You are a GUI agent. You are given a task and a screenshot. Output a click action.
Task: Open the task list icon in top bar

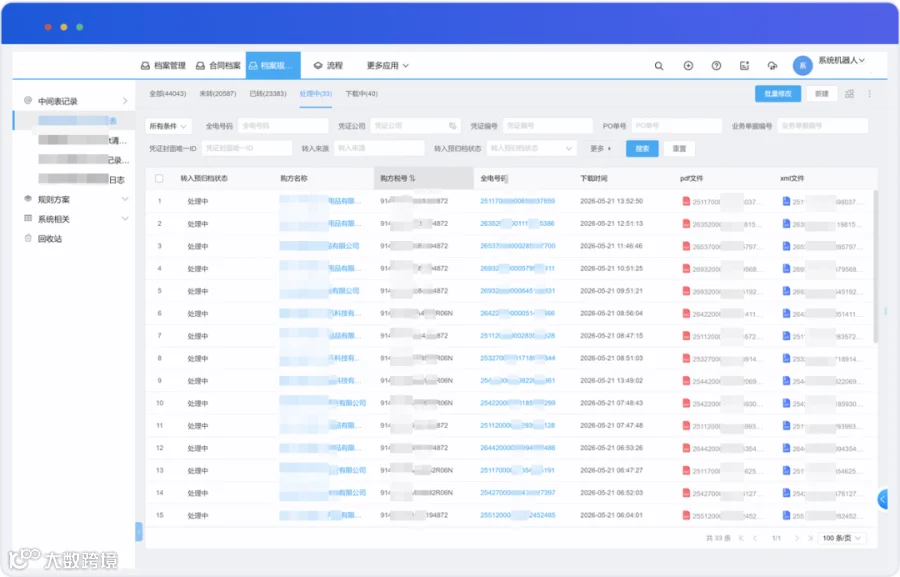[x=744, y=66]
